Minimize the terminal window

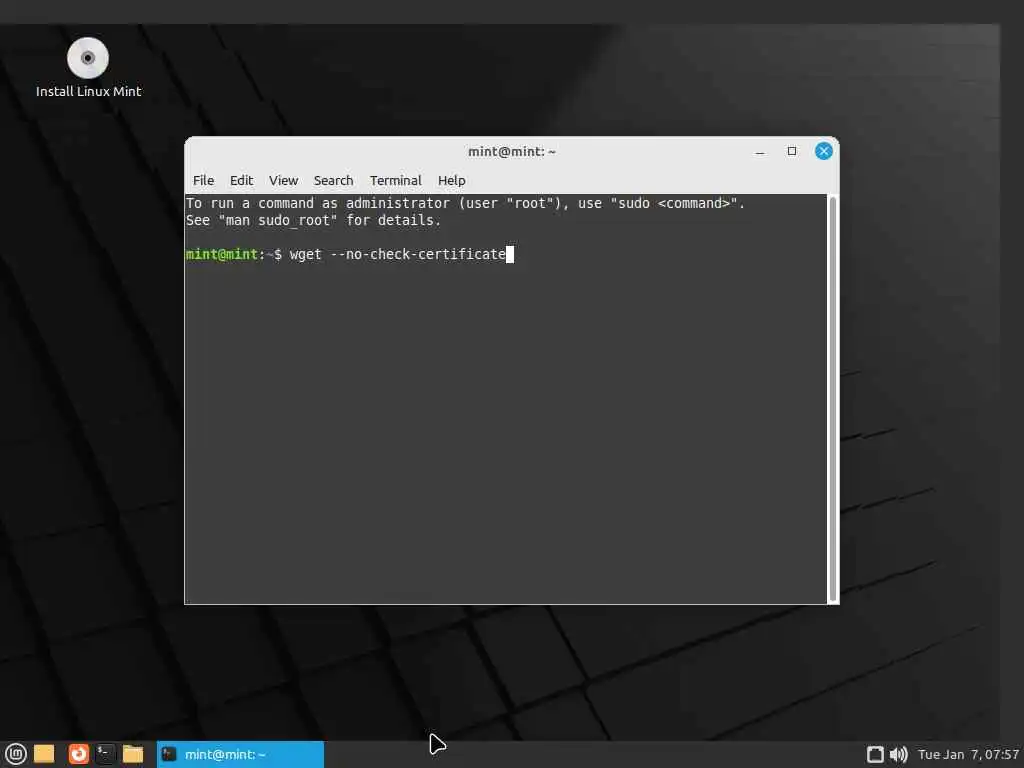pyautogui.click(x=760, y=152)
